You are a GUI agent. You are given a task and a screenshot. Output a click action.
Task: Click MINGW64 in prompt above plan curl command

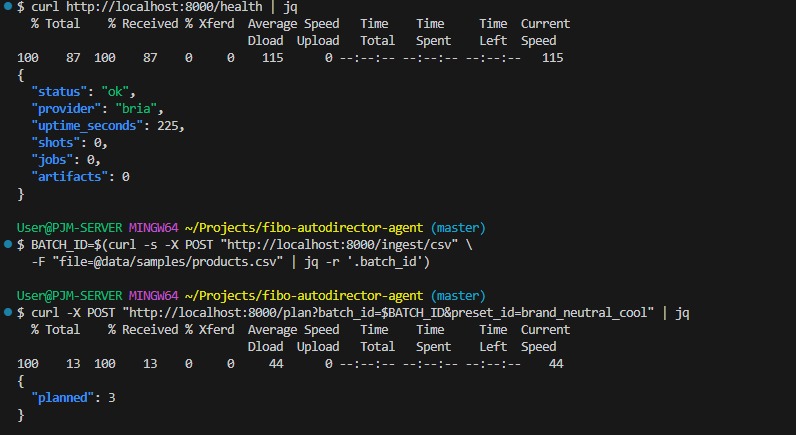(x=153, y=295)
